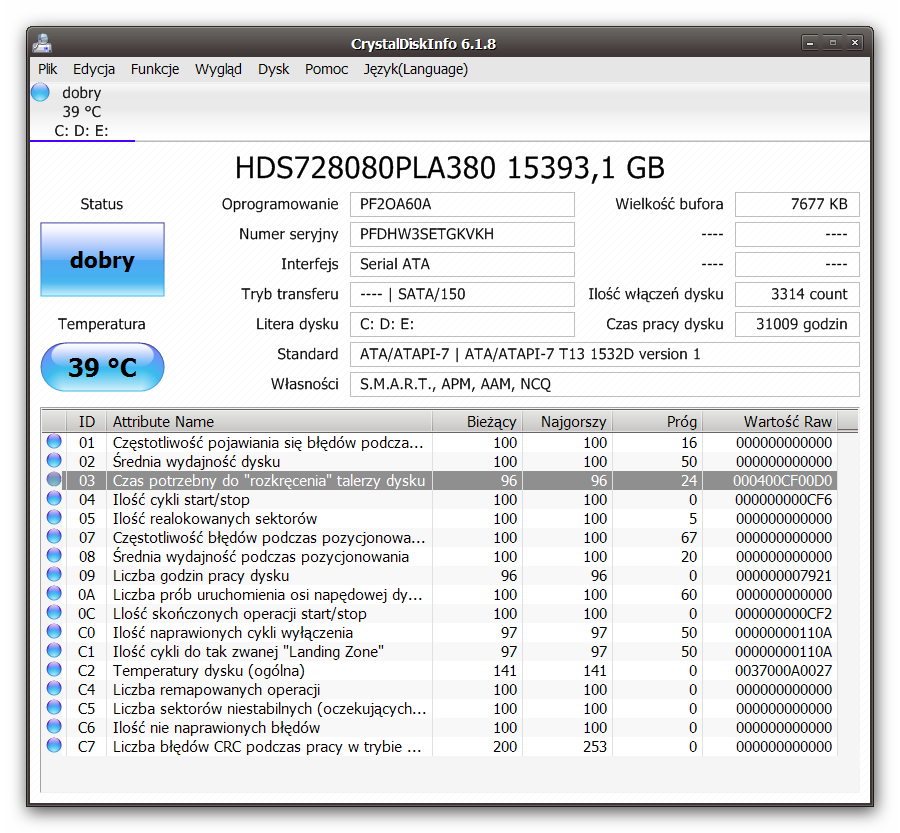The image size is (900, 833).
Task: Open the Pomoc menu
Action: click(x=327, y=69)
